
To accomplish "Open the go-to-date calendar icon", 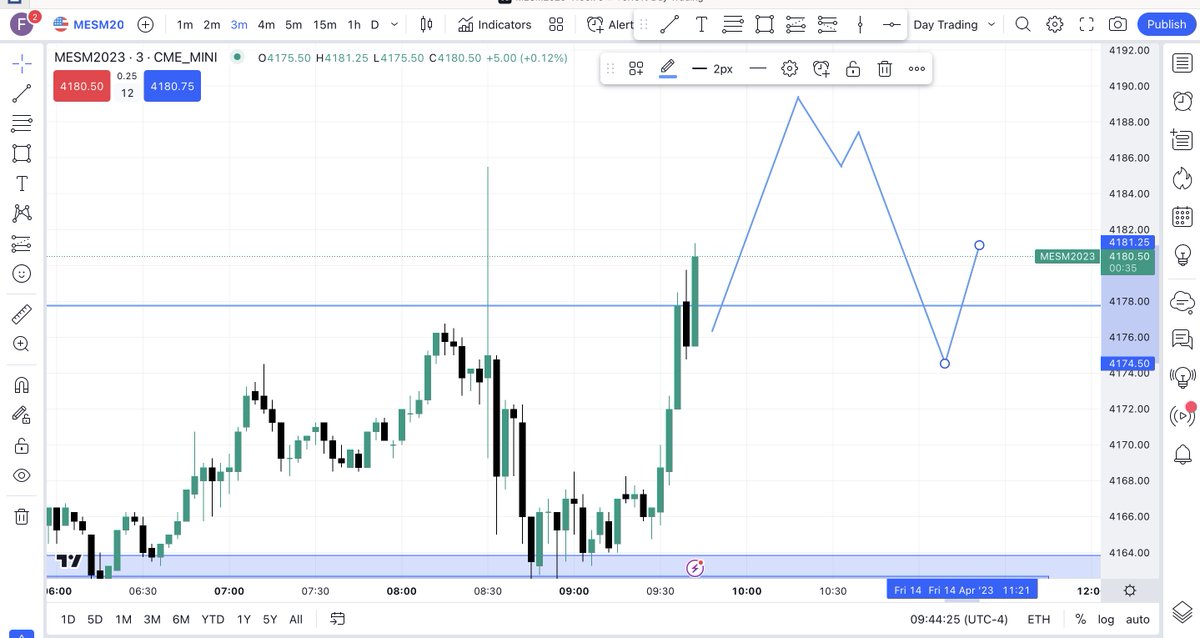I will [337, 619].
